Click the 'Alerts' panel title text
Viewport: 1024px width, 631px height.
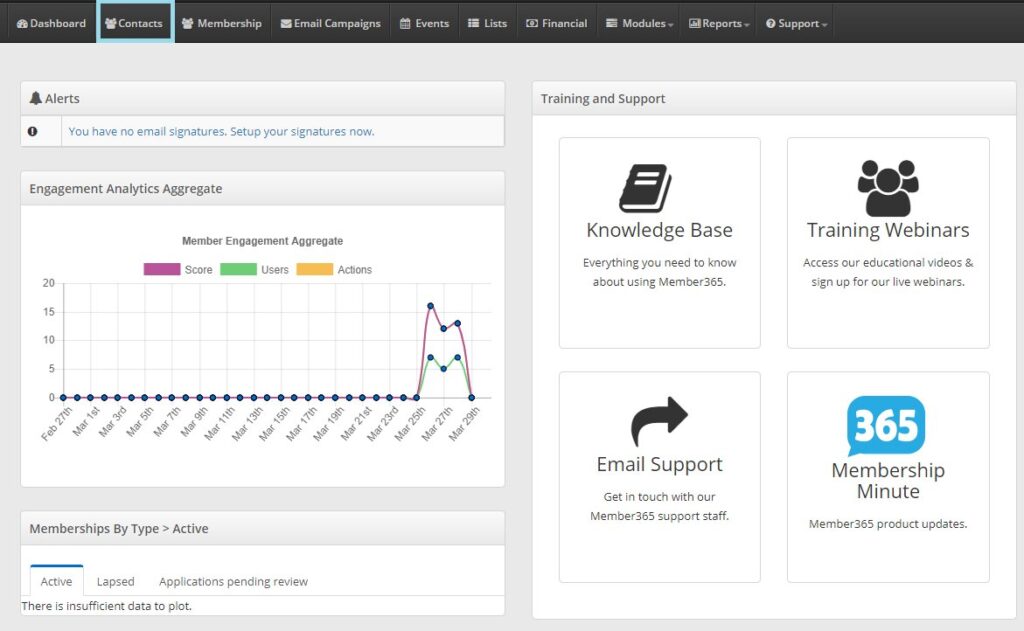62,99
